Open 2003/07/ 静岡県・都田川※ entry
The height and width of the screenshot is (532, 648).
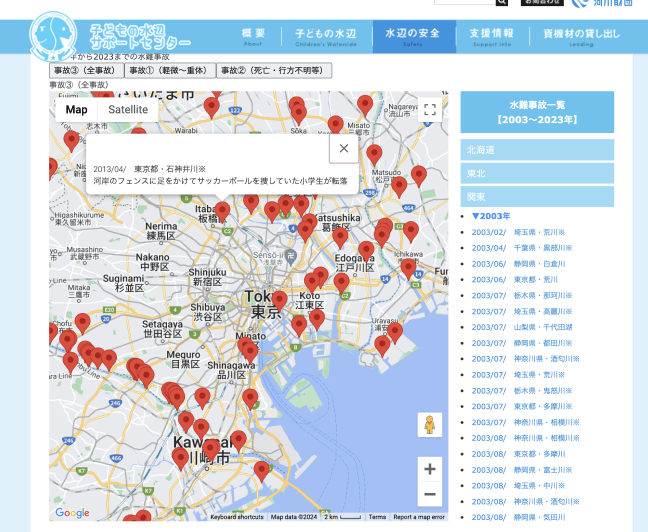click(522, 343)
